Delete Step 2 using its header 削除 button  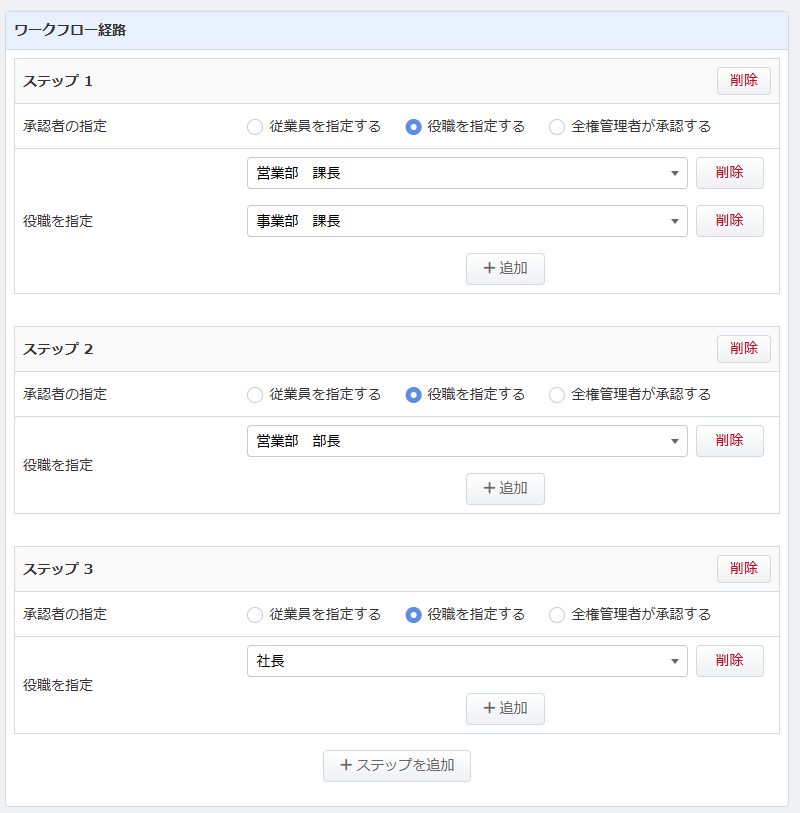(743, 349)
